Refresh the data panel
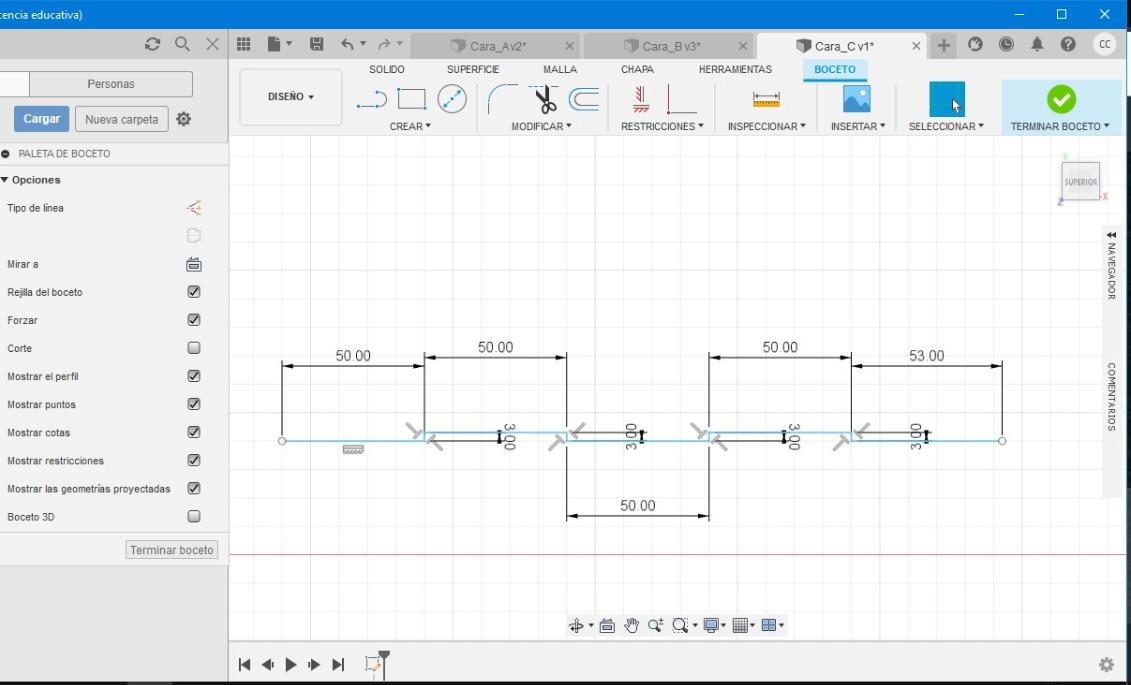1131x685 pixels. point(152,44)
